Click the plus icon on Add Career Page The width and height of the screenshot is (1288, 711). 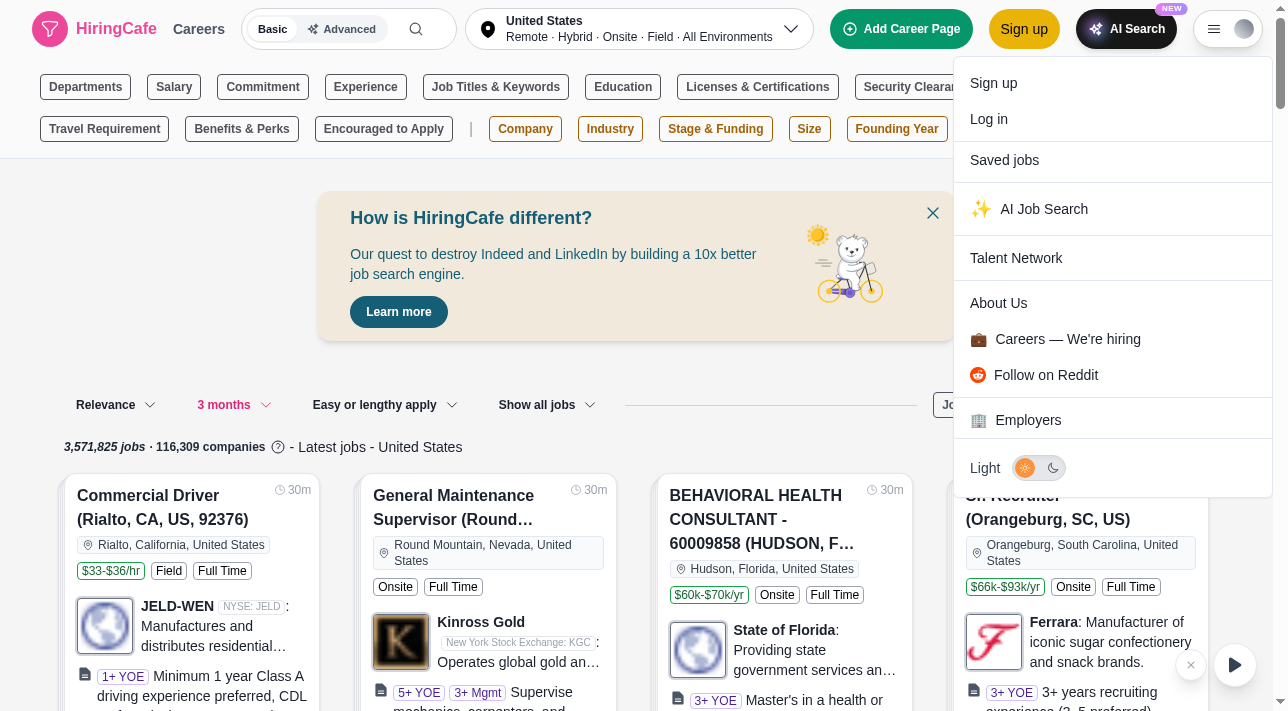coord(850,29)
